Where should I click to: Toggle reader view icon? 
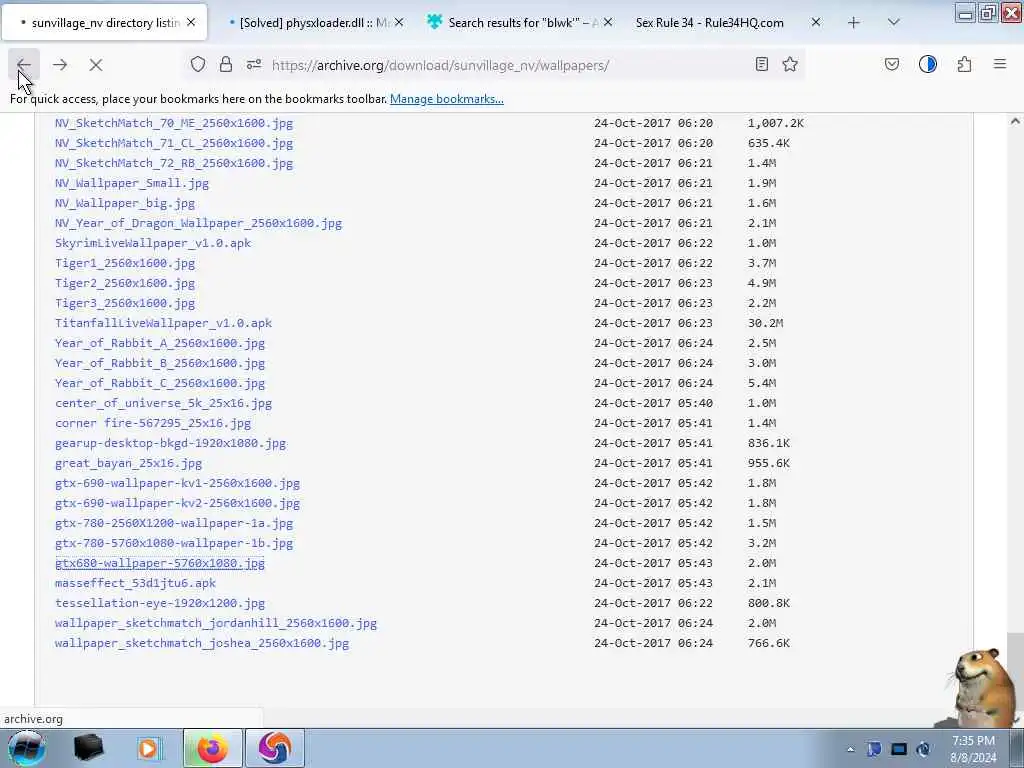tap(761, 64)
